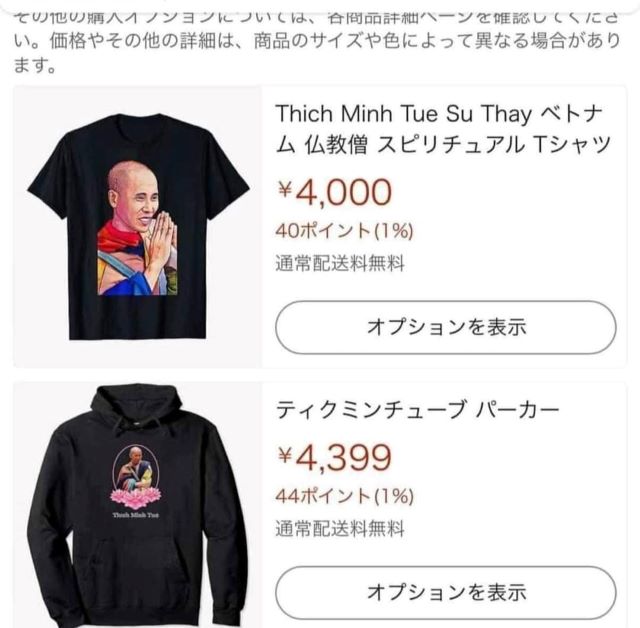
Task: Select free shipping text under the hoodie
Action: [340, 529]
